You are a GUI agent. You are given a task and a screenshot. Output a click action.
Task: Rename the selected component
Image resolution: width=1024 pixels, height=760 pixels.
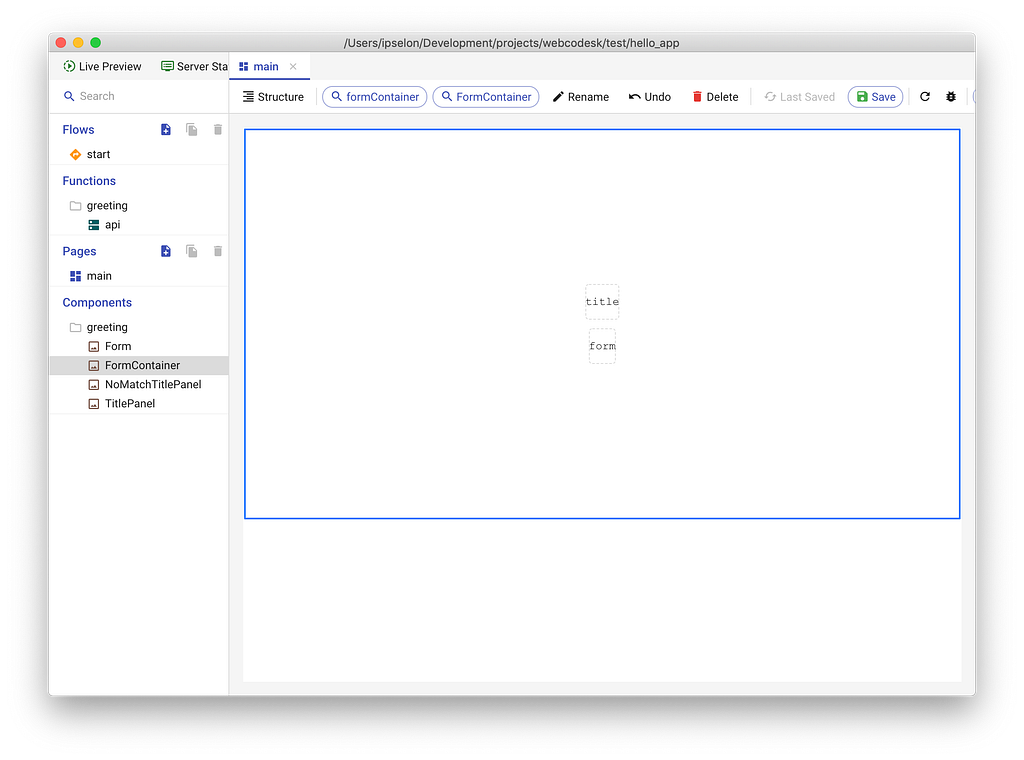(581, 97)
